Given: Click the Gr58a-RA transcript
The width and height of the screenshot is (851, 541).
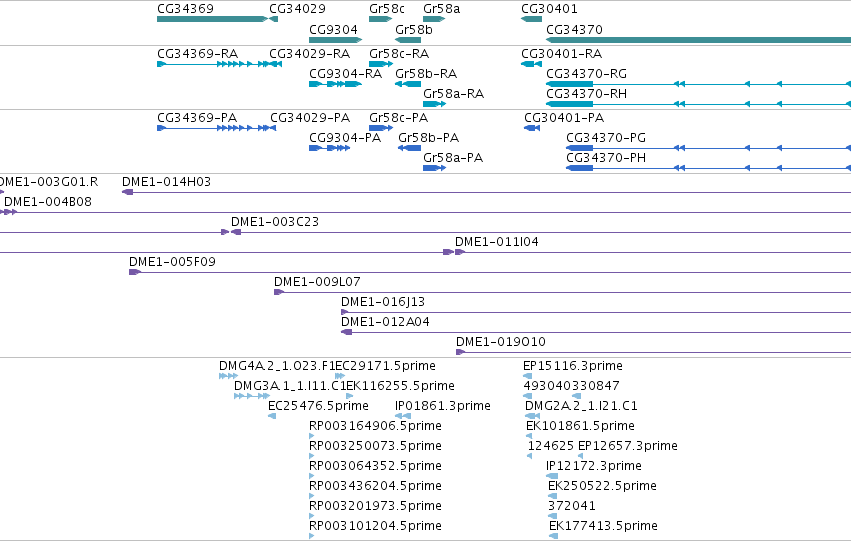Looking at the screenshot, I should point(434,104).
